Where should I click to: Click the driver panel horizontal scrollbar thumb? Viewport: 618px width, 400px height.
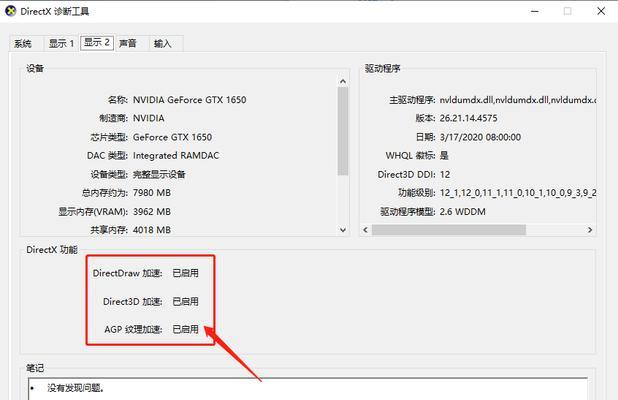449,230
